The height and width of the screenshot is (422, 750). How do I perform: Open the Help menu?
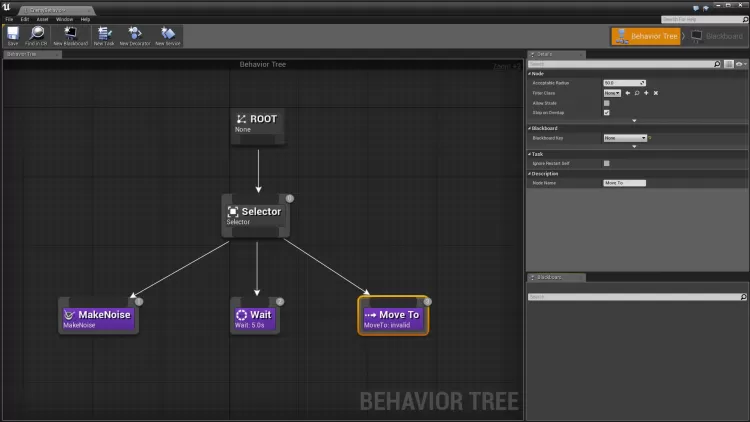[85, 19]
